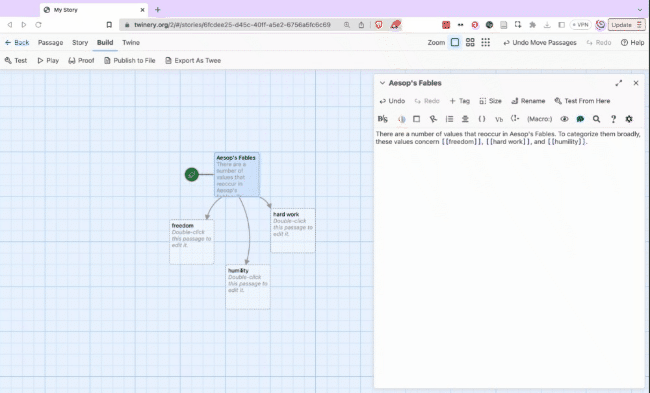Click the rotate/transform icon in editor toolbar

click(433, 119)
